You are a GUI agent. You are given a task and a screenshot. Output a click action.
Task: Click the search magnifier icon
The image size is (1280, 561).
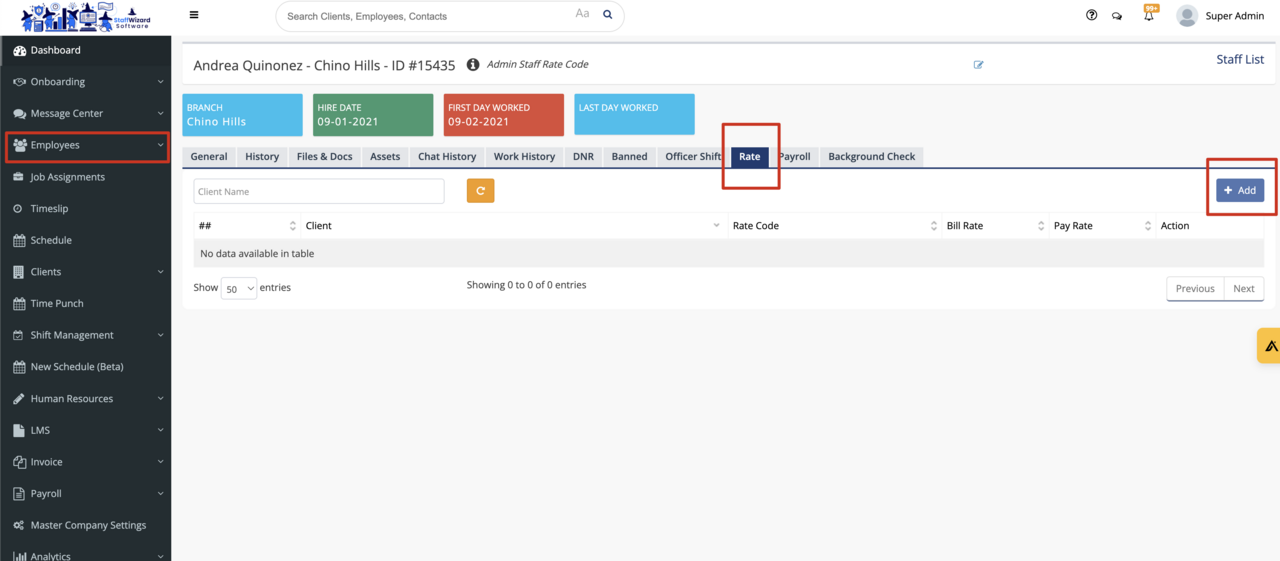click(x=607, y=15)
